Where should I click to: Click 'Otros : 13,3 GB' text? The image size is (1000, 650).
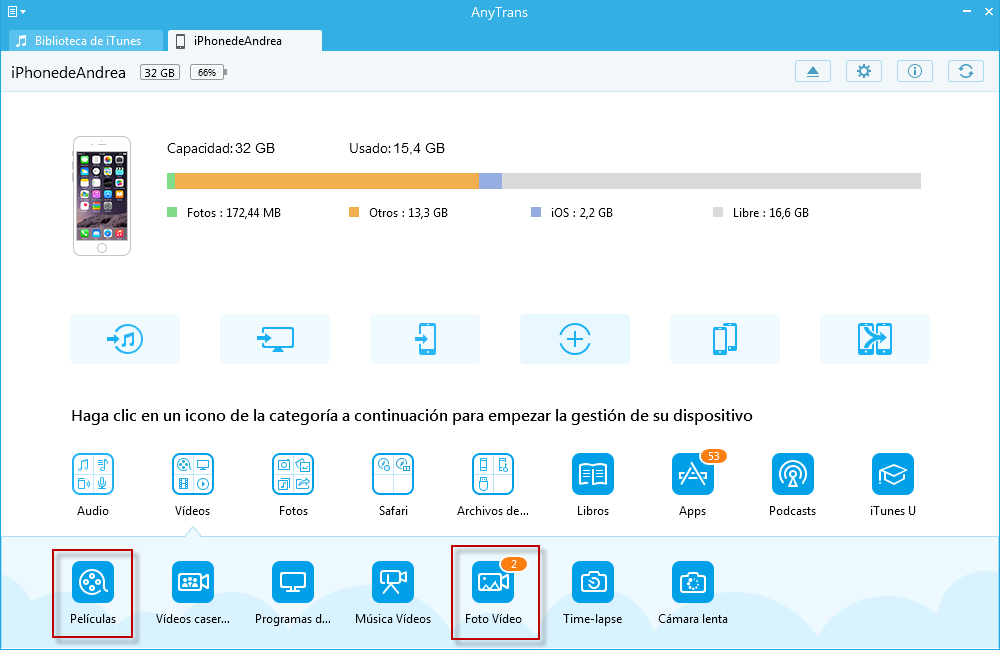click(408, 212)
